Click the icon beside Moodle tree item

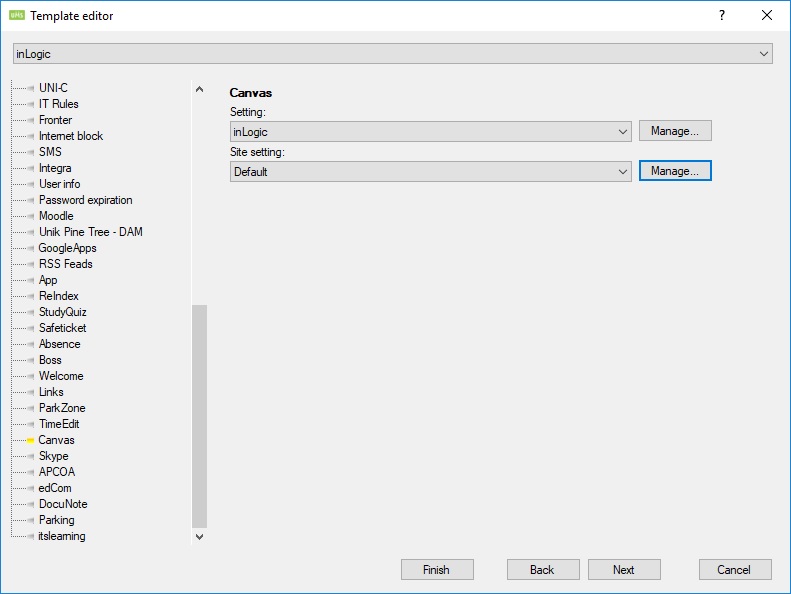point(31,216)
